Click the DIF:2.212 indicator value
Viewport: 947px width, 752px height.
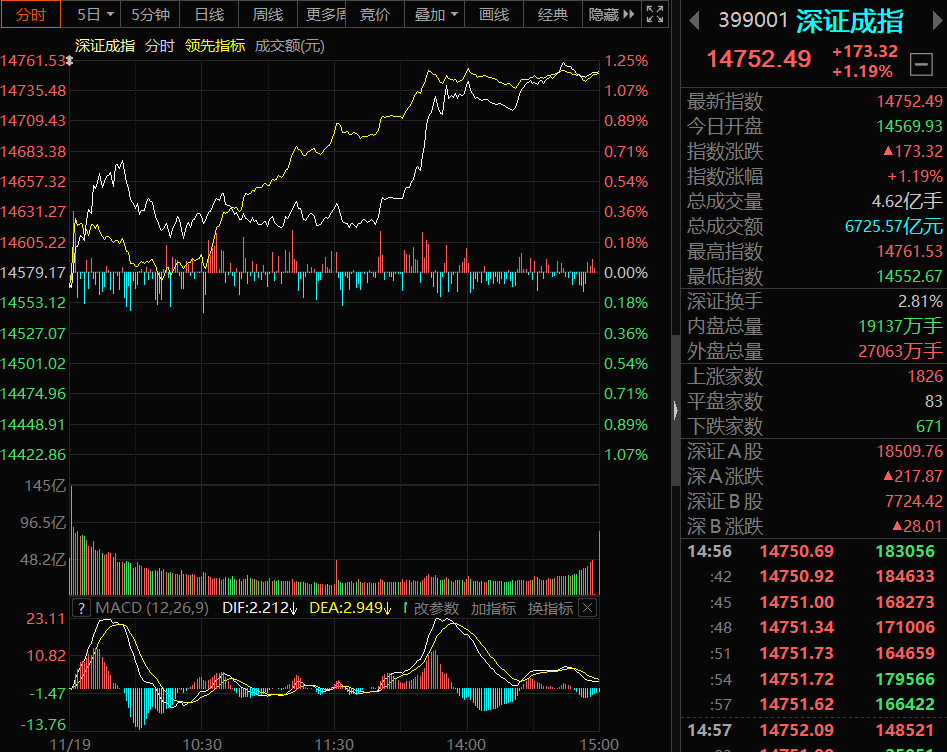click(260, 608)
